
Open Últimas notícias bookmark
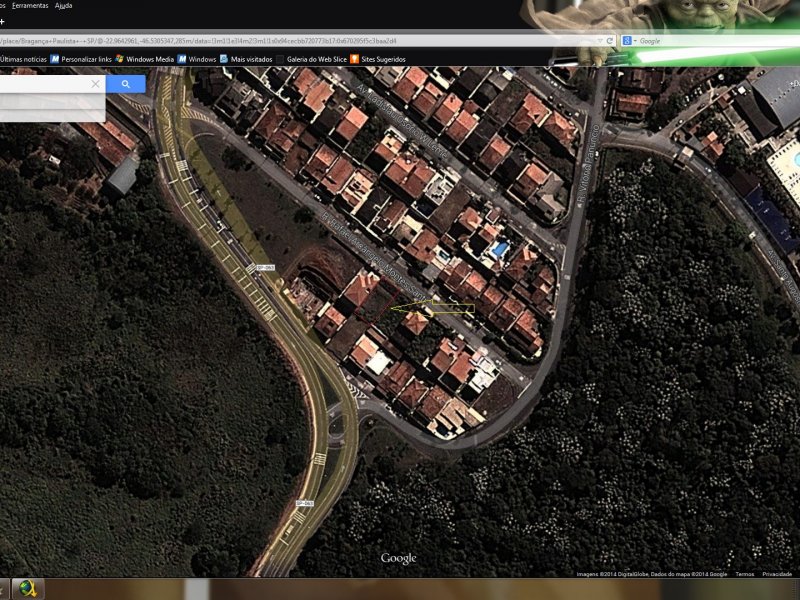[x=23, y=59]
